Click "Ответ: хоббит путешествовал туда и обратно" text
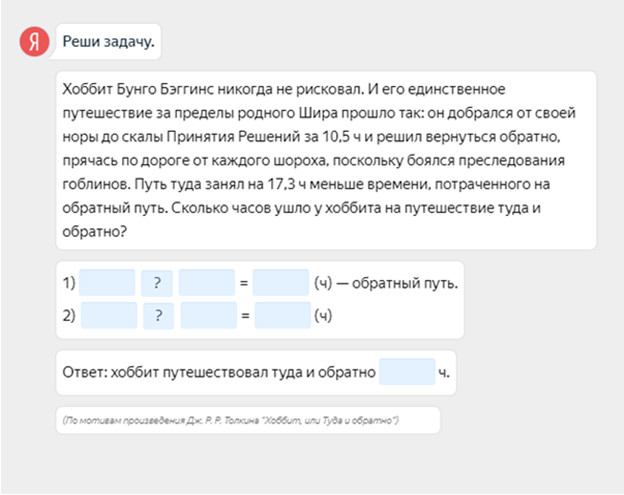 tap(217, 372)
